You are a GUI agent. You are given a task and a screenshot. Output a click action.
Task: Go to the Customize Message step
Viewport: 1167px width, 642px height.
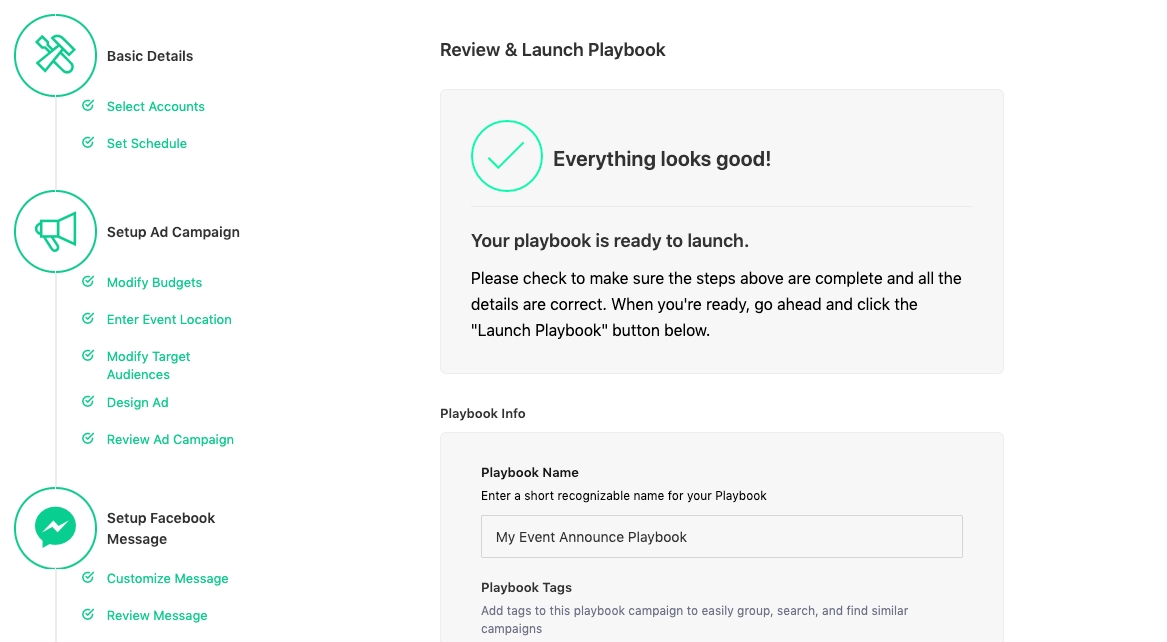click(x=167, y=579)
